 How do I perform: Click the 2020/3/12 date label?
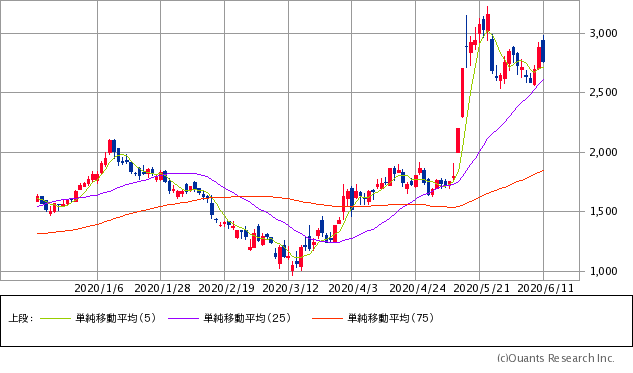pos(291,288)
